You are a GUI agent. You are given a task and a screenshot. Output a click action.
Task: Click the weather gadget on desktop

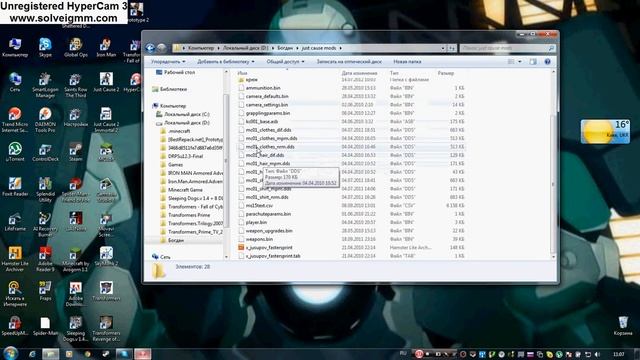[x=605, y=131]
